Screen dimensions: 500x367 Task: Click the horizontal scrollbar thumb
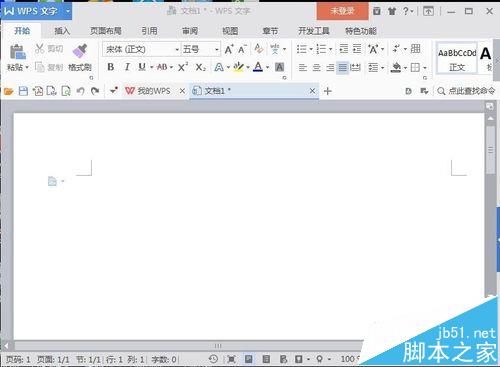tap(217, 346)
